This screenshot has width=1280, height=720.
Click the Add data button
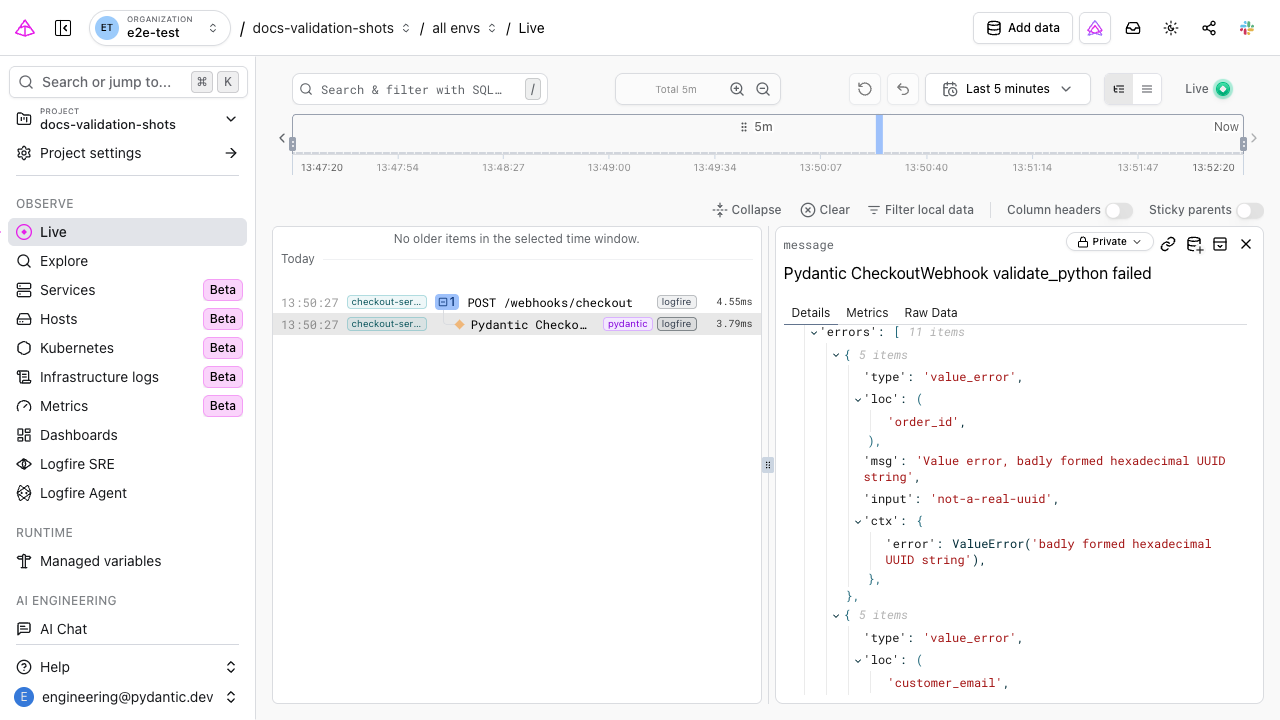pyautogui.click(x=1023, y=28)
